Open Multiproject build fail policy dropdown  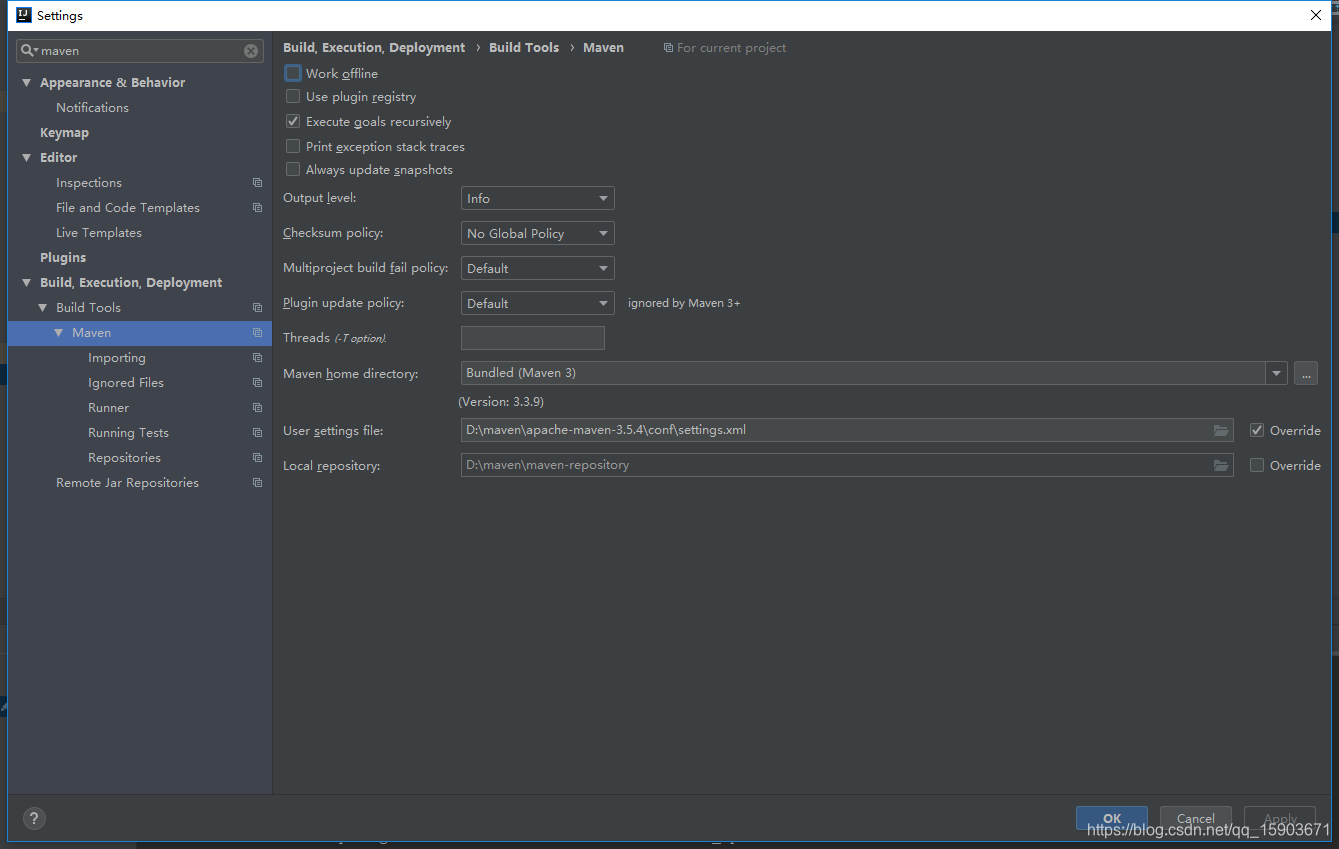tap(538, 268)
